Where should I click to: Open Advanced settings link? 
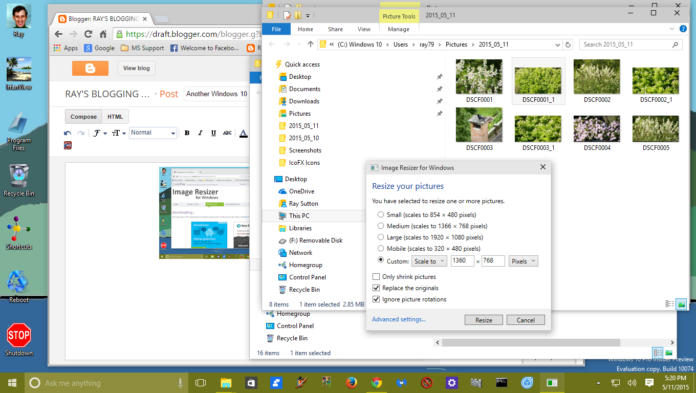[x=399, y=319]
